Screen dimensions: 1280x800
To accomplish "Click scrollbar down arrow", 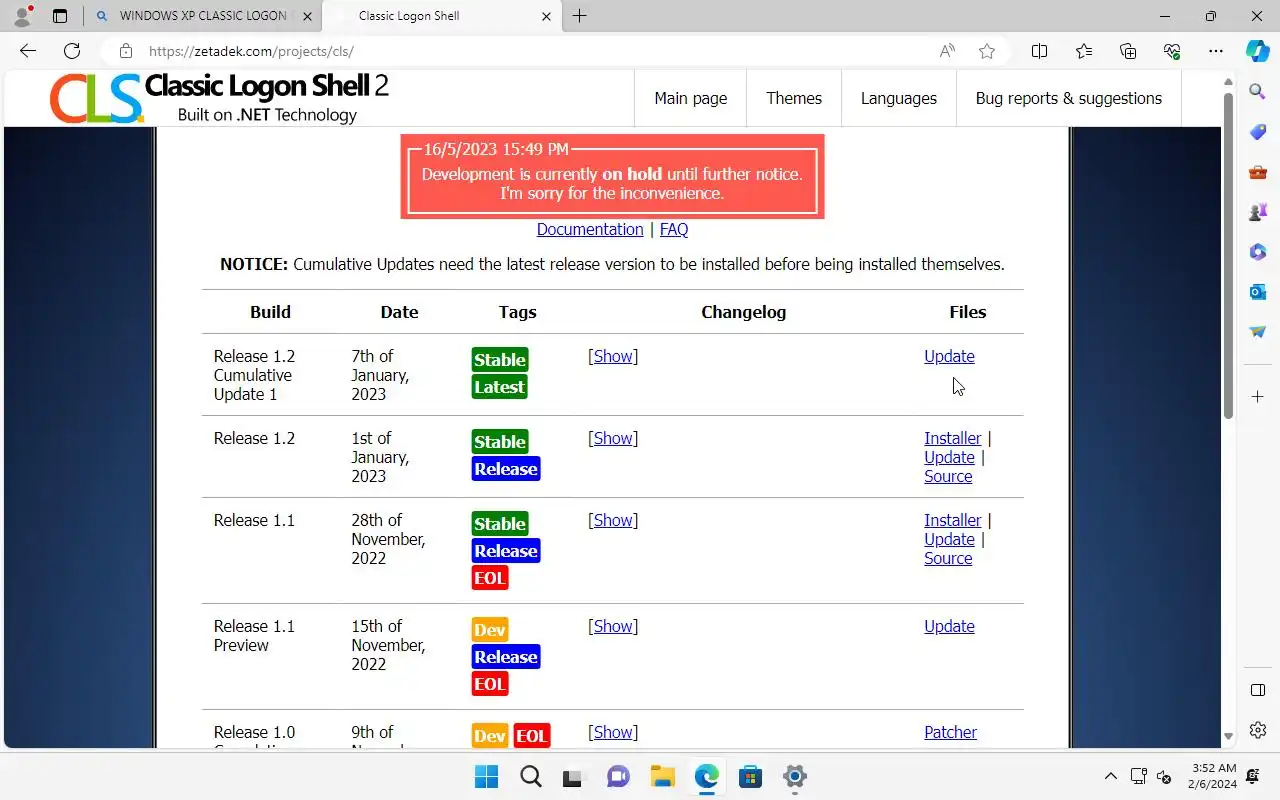I will coord(1229,737).
